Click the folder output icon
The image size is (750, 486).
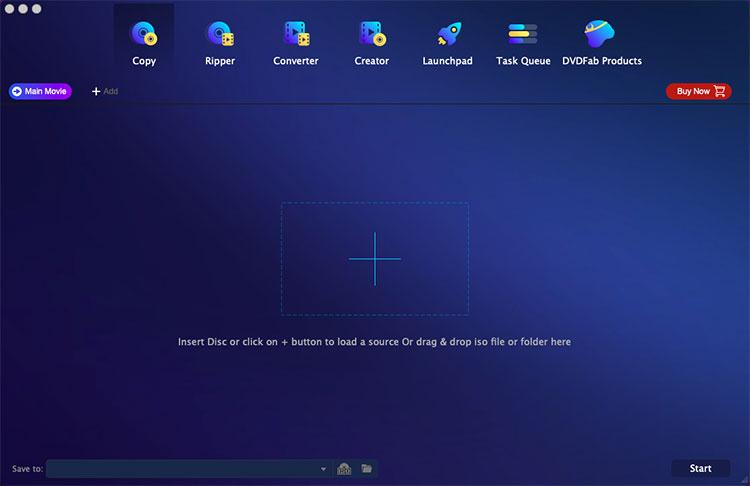click(x=367, y=469)
